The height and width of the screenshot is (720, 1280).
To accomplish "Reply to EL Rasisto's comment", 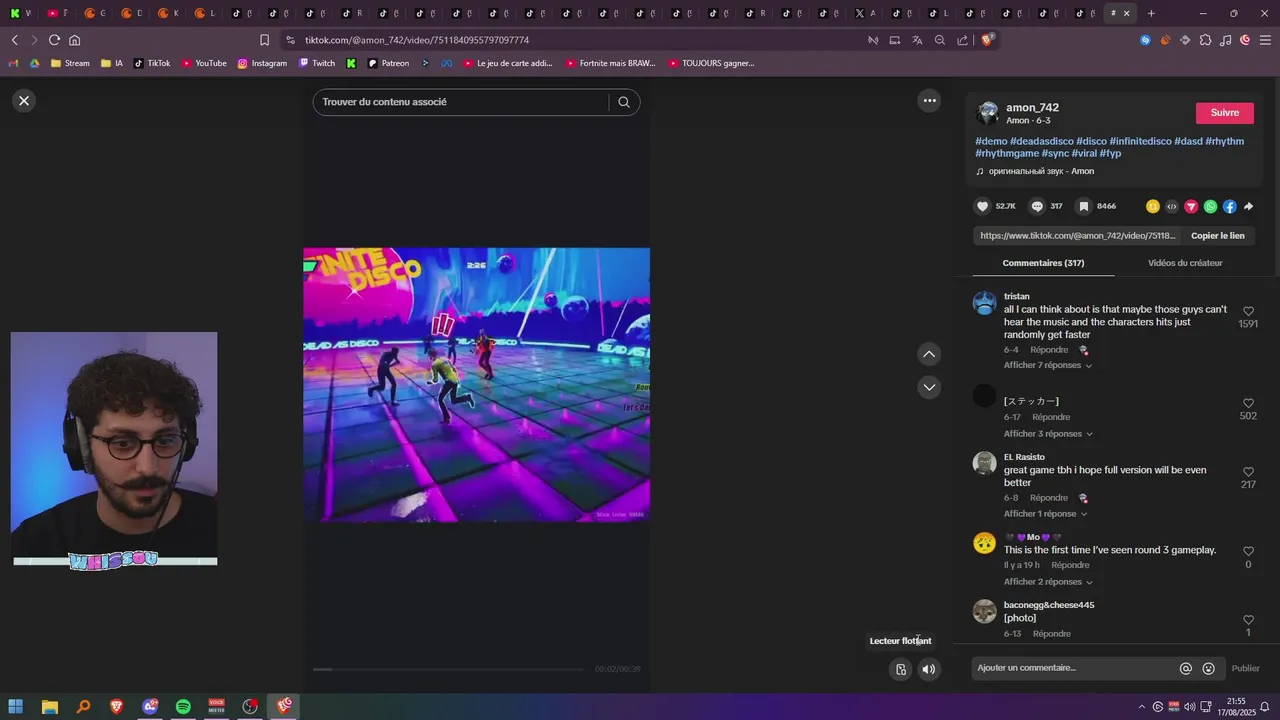I will pyautogui.click(x=1049, y=498).
